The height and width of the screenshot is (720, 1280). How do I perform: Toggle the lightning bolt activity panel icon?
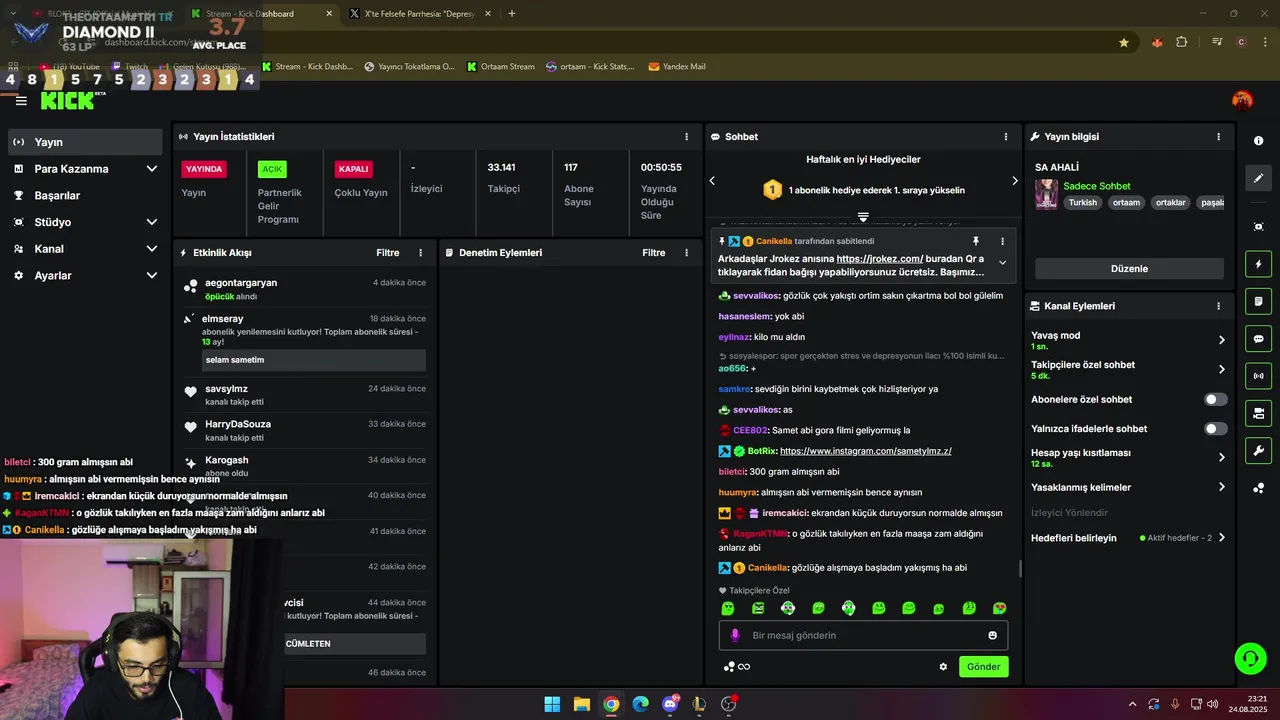(x=1258, y=265)
